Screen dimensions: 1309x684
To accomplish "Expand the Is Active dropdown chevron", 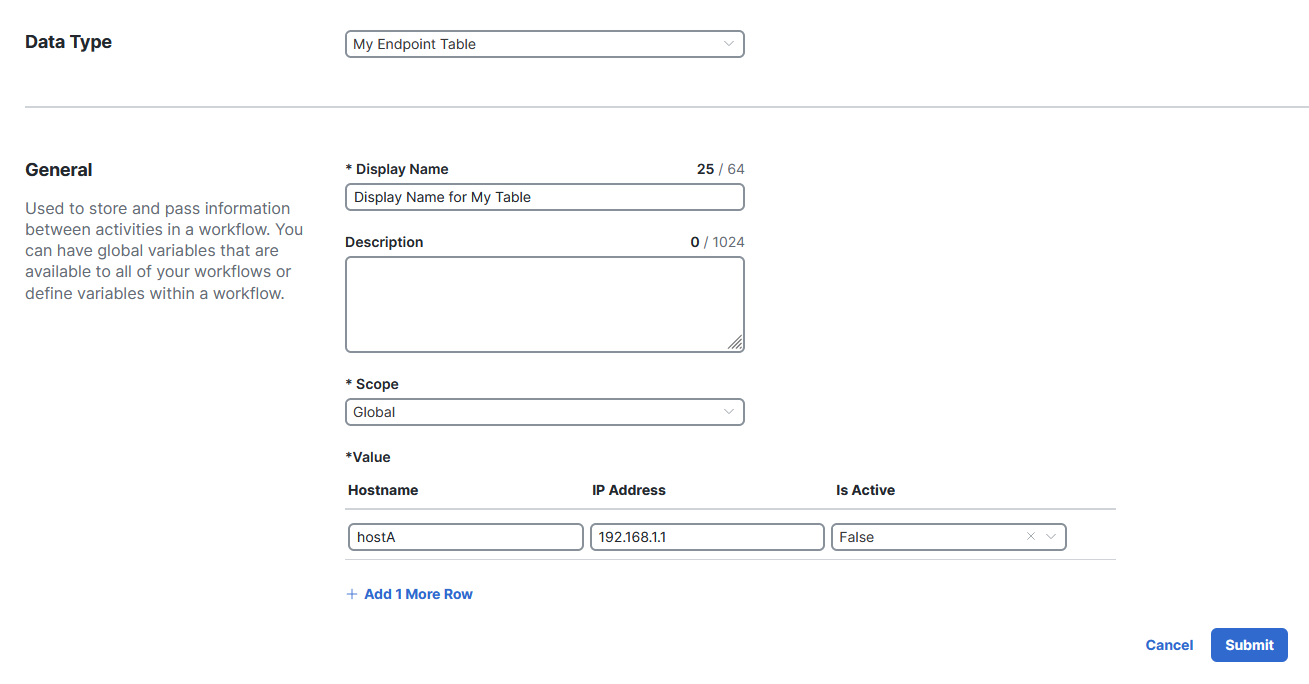I will 1051,537.
